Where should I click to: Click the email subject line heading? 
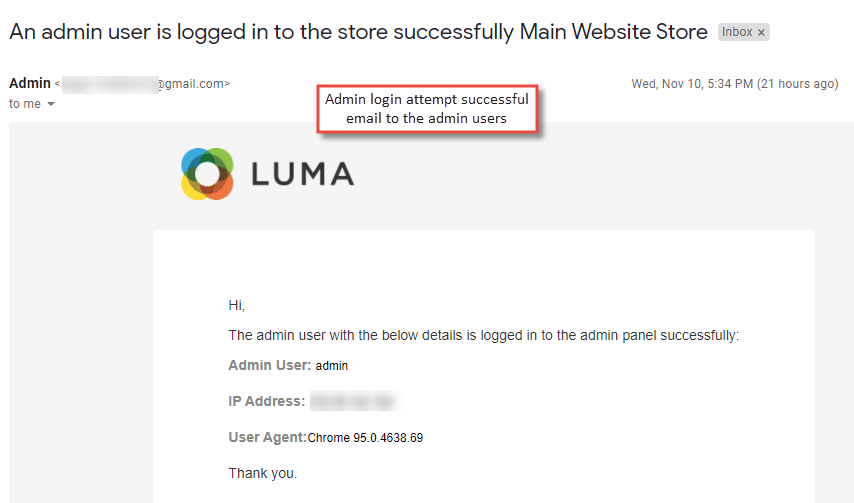tap(358, 32)
